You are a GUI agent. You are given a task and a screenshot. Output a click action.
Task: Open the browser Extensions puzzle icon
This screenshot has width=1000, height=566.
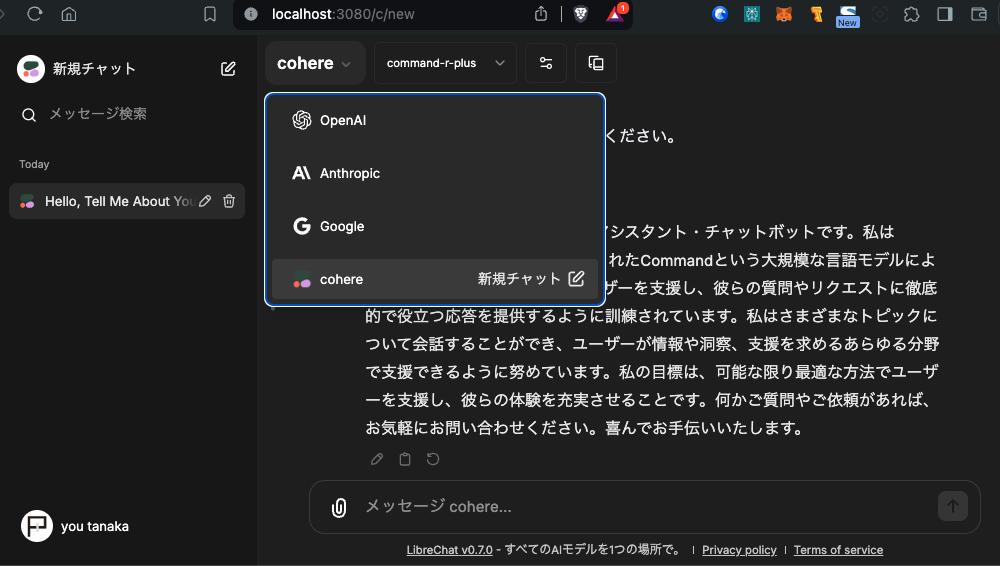pyautogui.click(x=912, y=14)
